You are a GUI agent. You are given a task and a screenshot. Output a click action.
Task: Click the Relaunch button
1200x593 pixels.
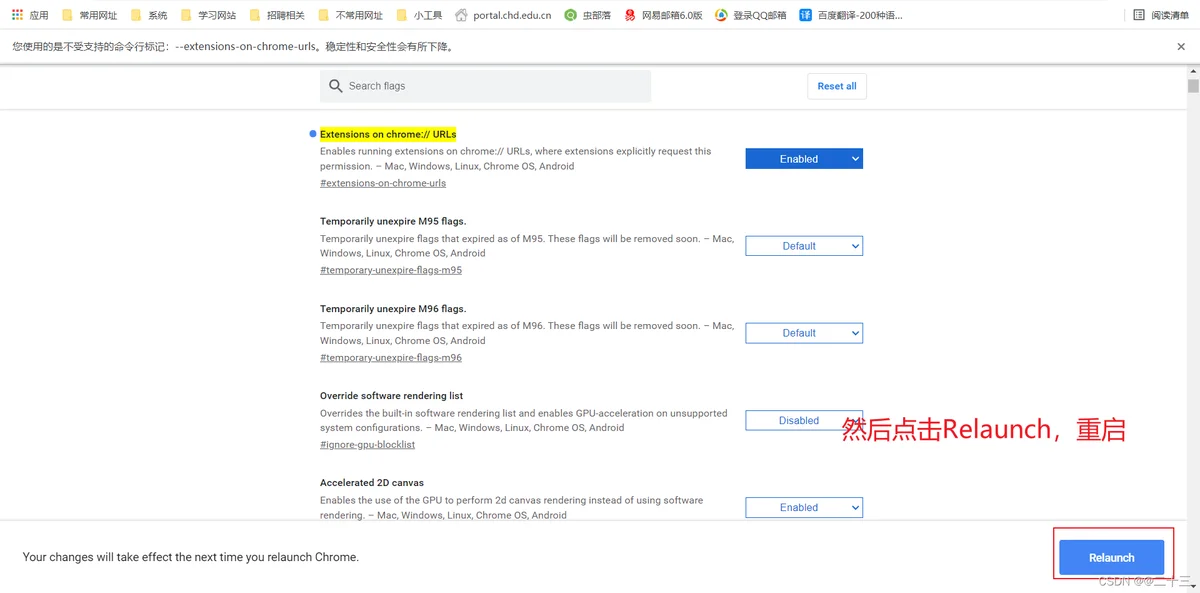[1112, 557]
